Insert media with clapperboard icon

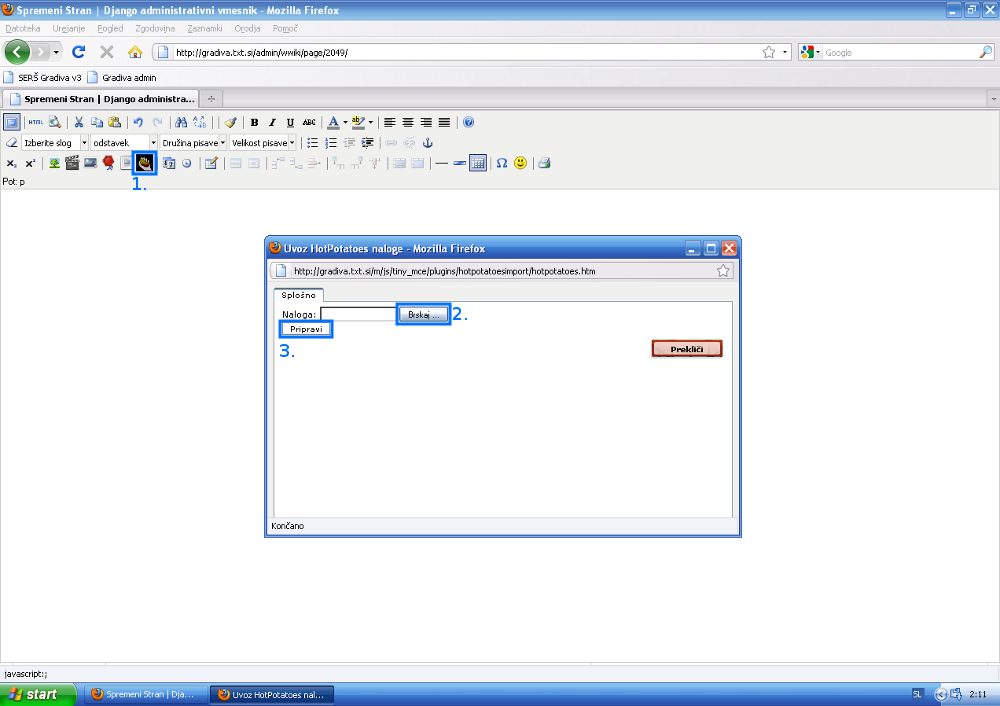(72, 163)
